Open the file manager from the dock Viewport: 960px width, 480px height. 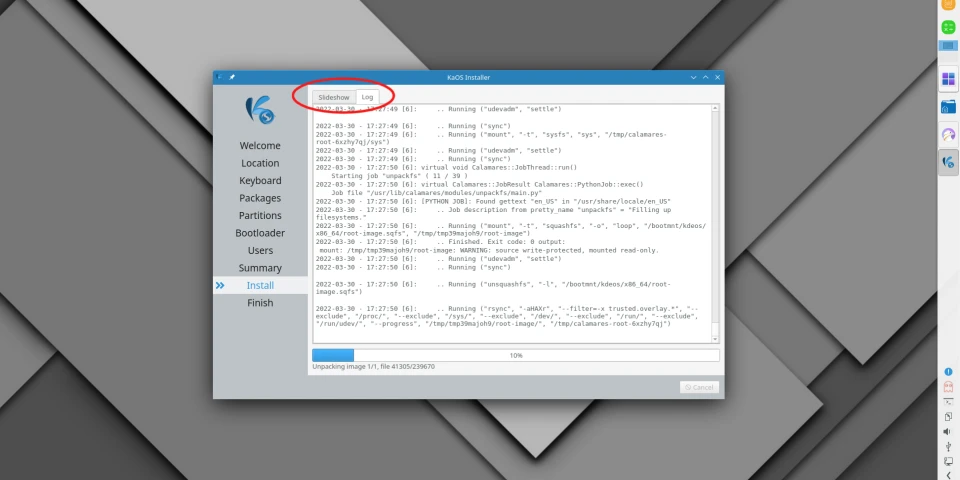pyautogui.click(x=948, y=106)
